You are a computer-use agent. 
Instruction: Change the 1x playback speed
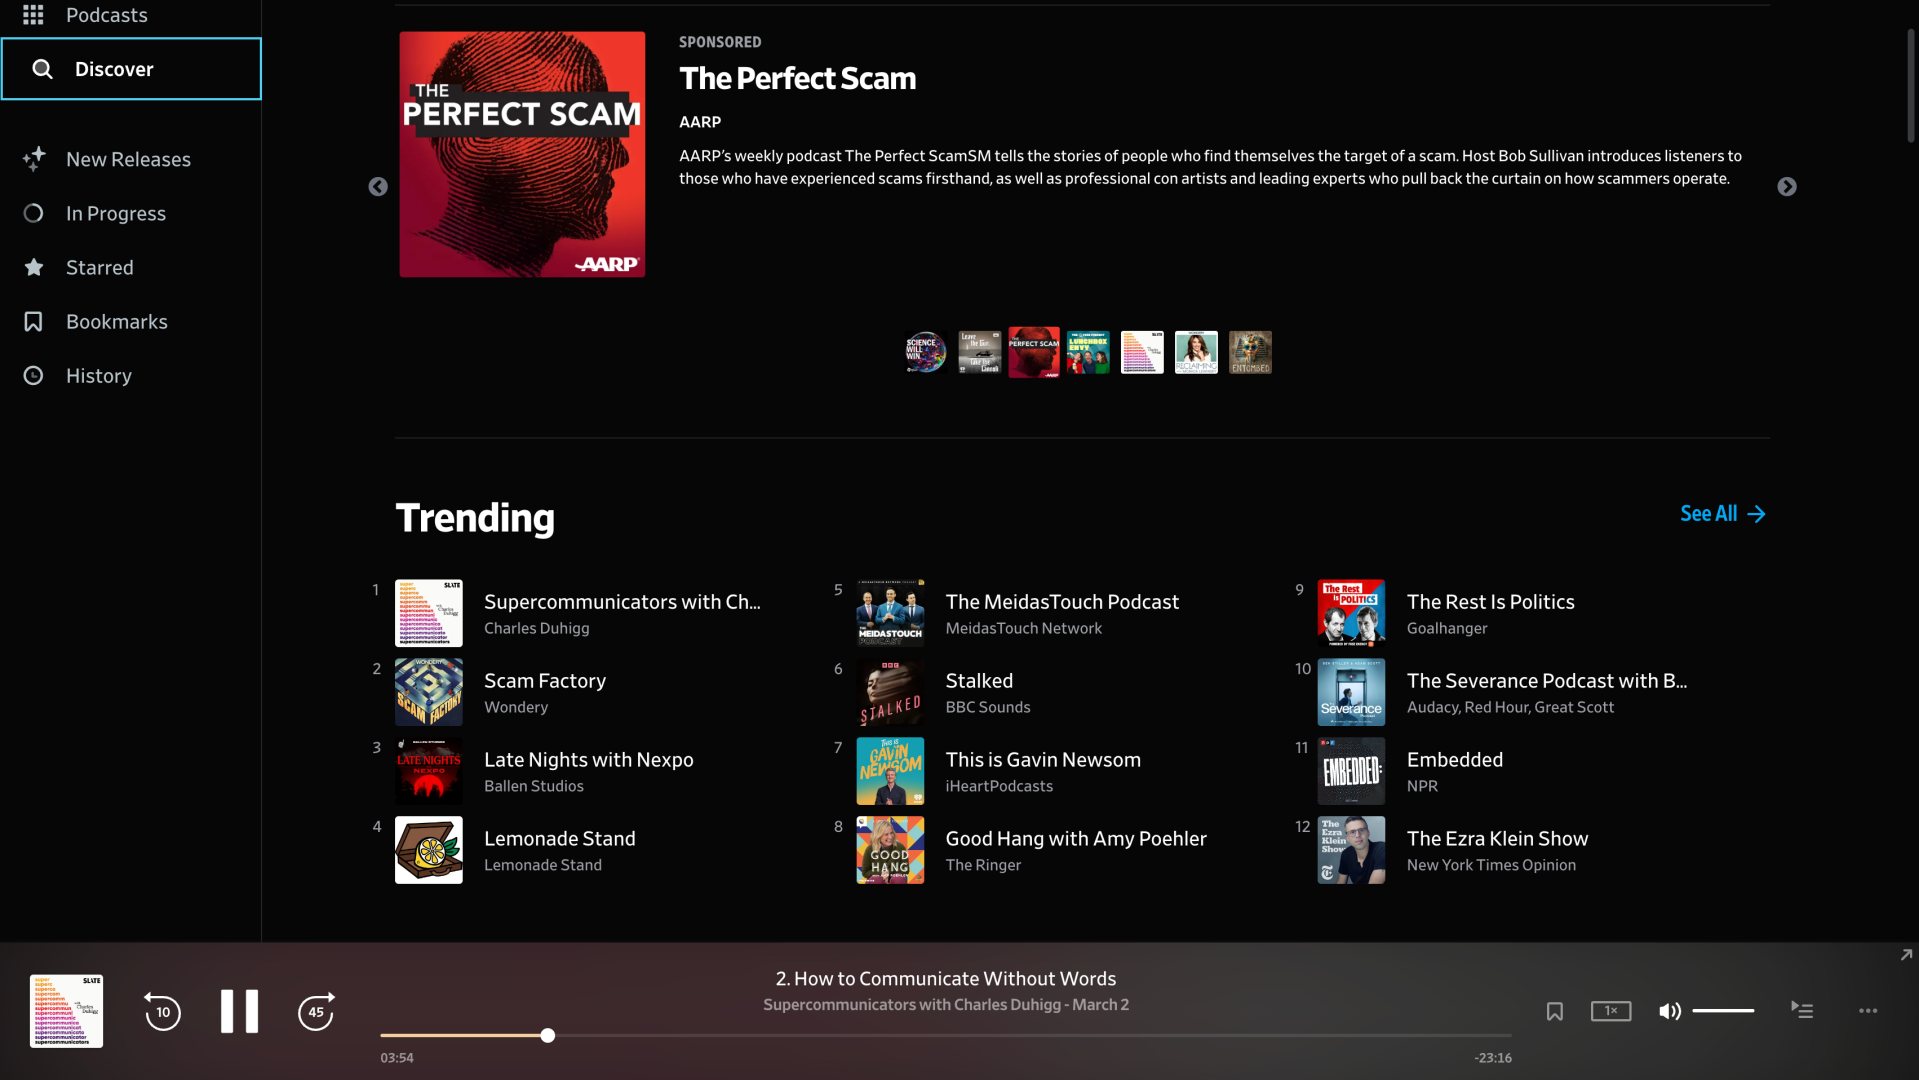pos(1611,1011)
